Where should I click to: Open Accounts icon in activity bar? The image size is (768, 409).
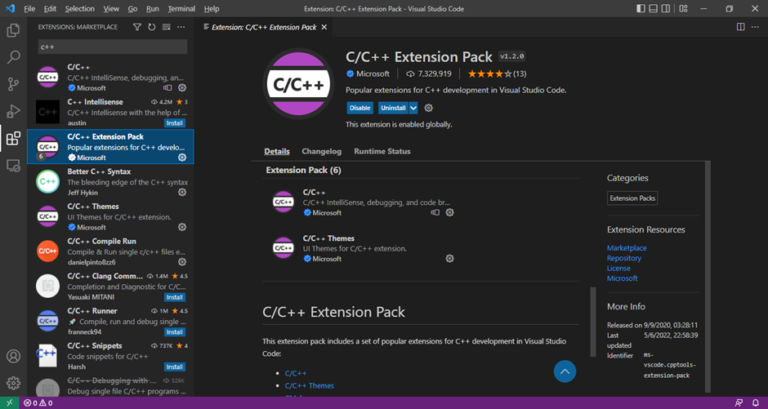click(13, 356)
